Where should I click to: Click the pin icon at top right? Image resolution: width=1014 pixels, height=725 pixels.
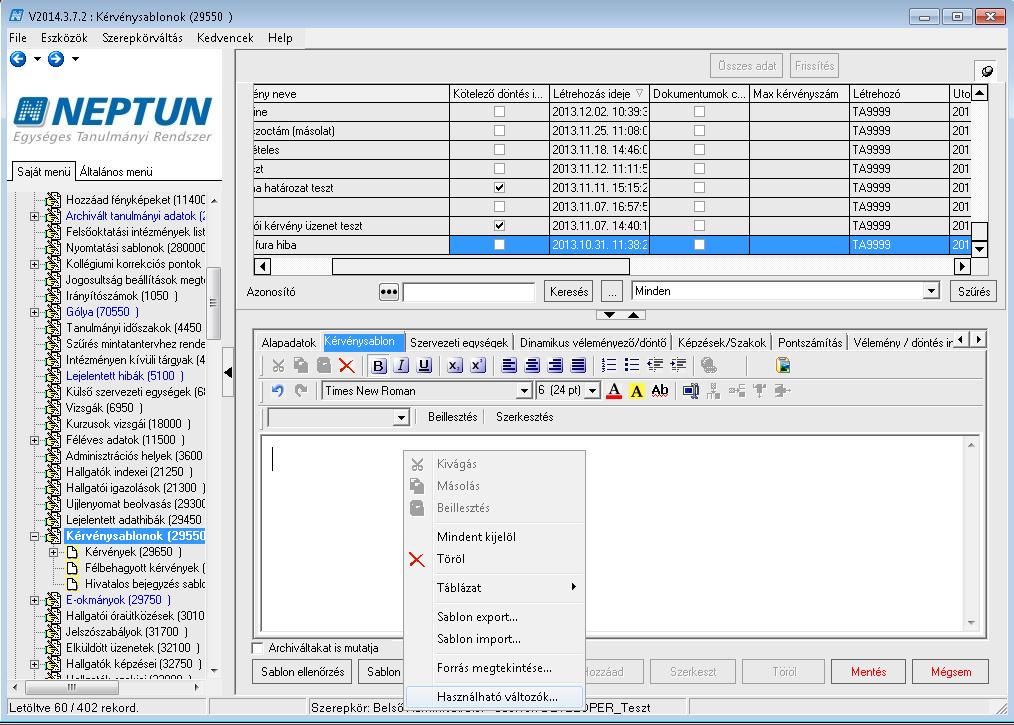tap(987, 71)
